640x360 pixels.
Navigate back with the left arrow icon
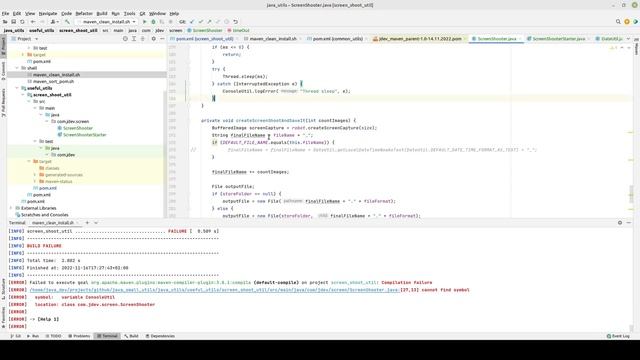(x=33, y=22)
